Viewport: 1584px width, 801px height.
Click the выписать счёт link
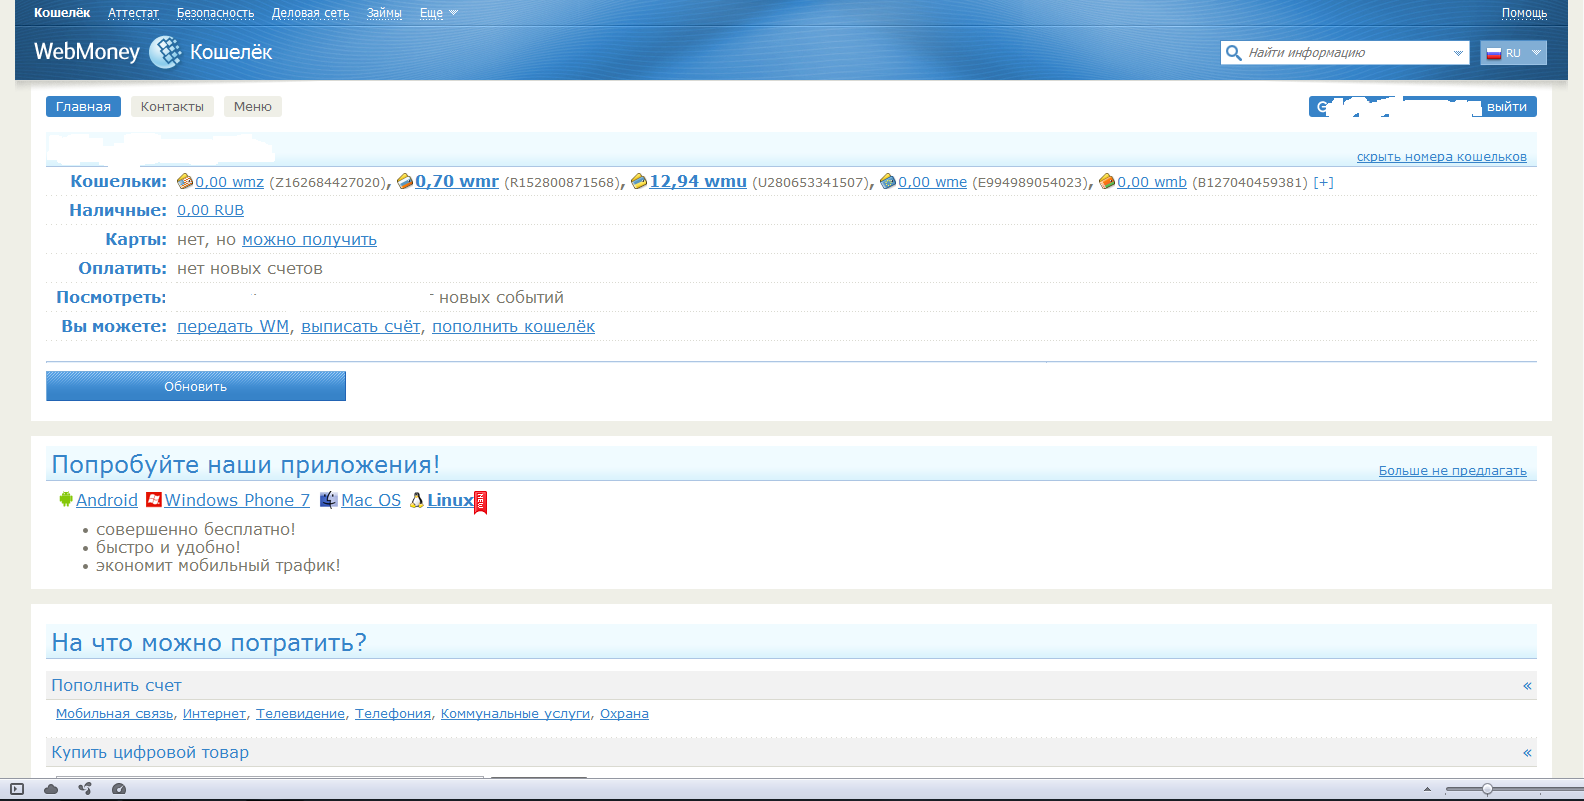[361, 327]
